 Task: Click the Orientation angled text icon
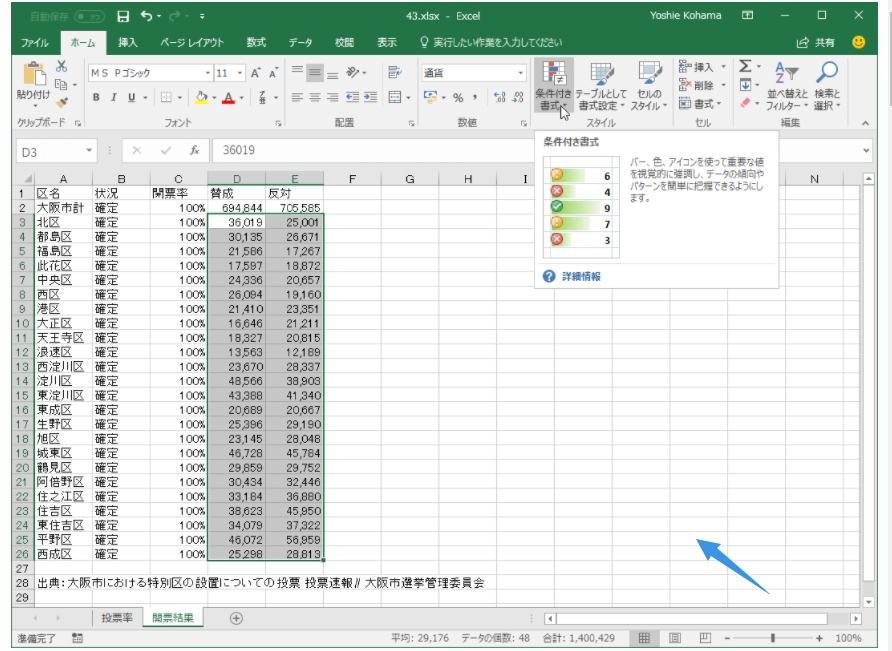pyautogui.click(x=353, y=72)
